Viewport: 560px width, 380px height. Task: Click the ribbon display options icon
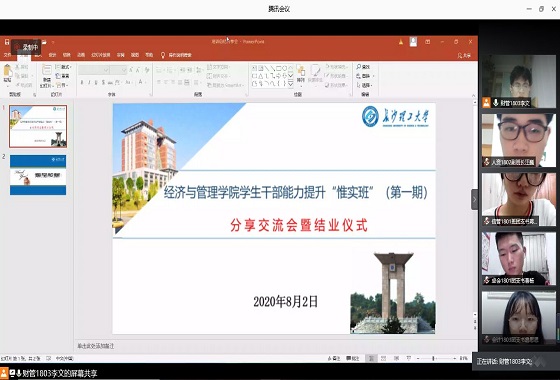click(x=428, y=42)
